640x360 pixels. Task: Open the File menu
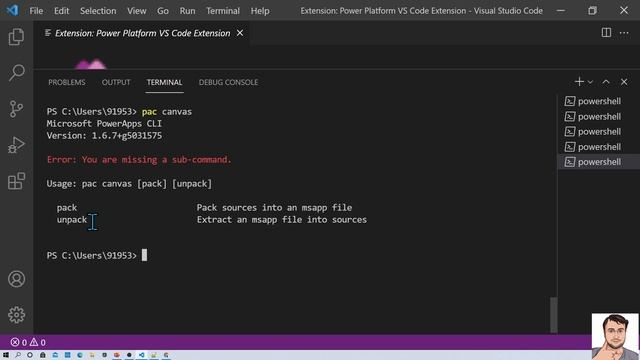[36, 11]
